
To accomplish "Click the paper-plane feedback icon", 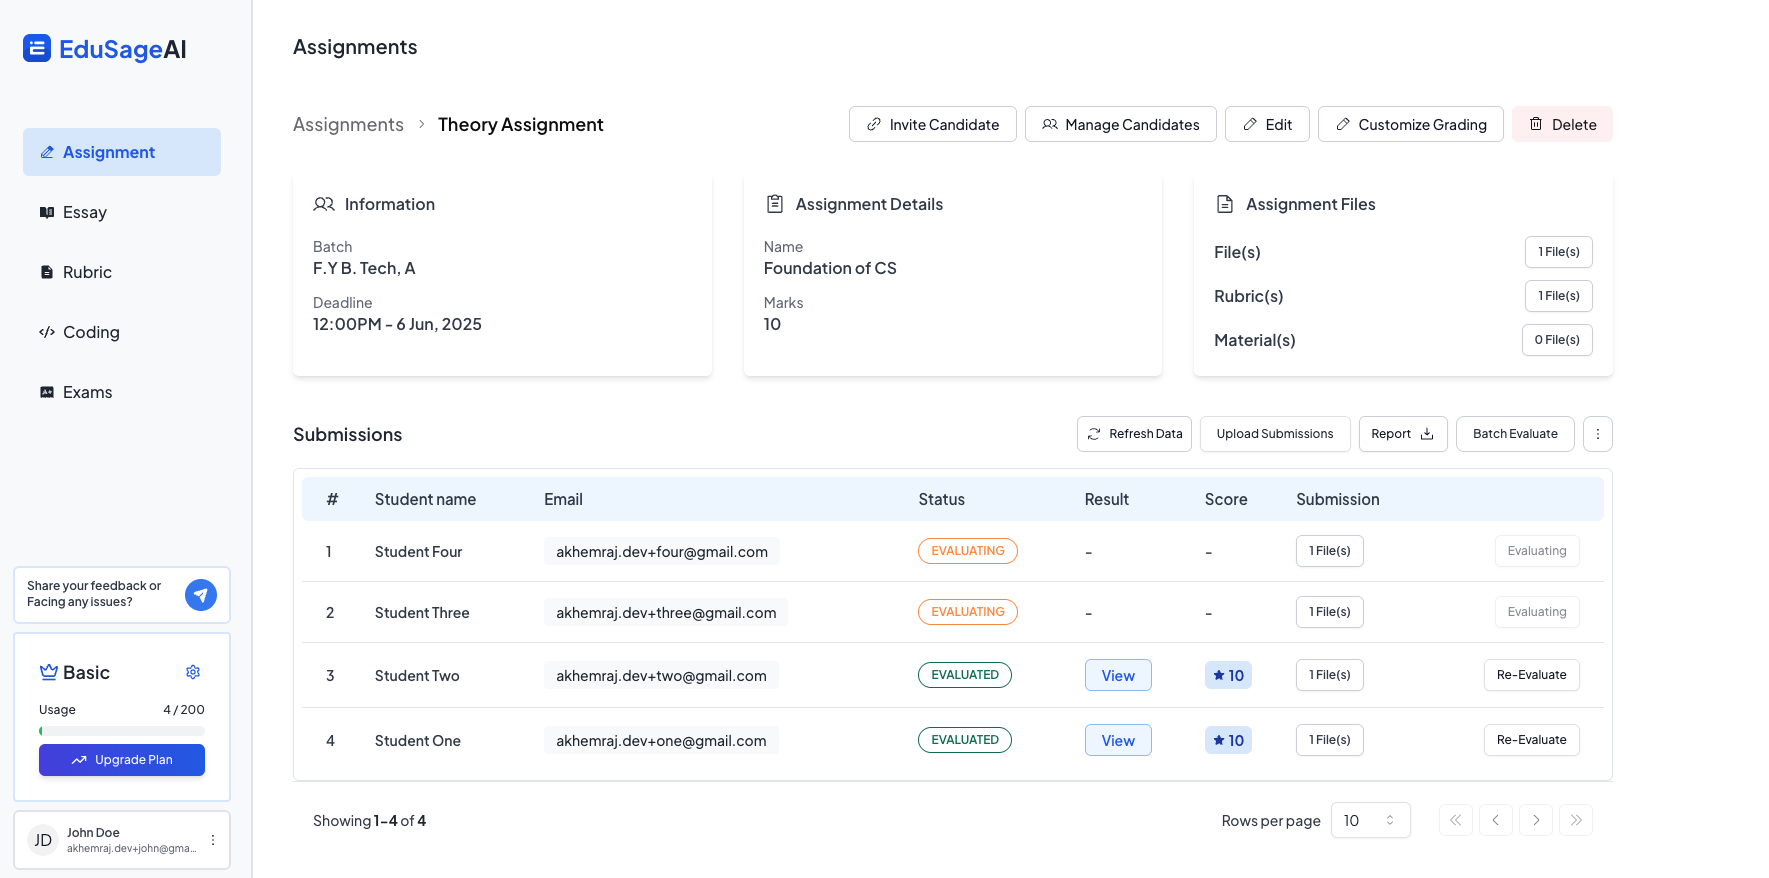I will tap(201, 595).
